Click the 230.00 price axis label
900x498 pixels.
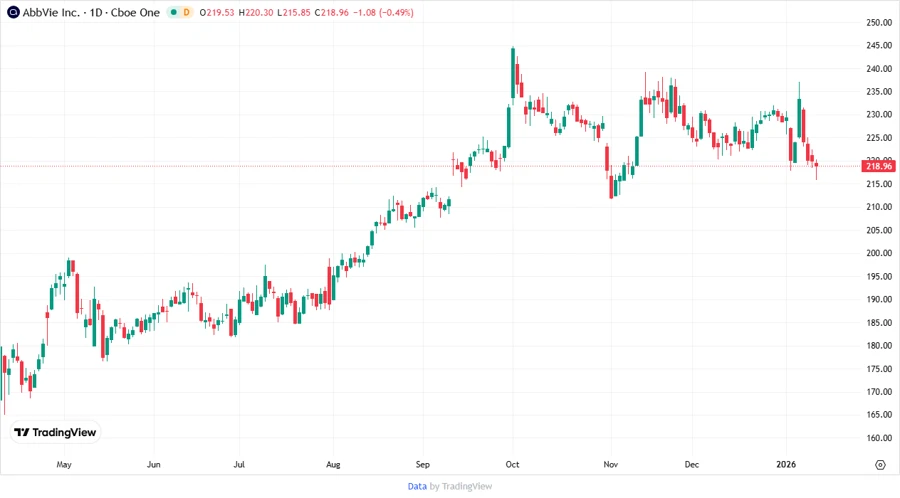(x=879, y=114)
